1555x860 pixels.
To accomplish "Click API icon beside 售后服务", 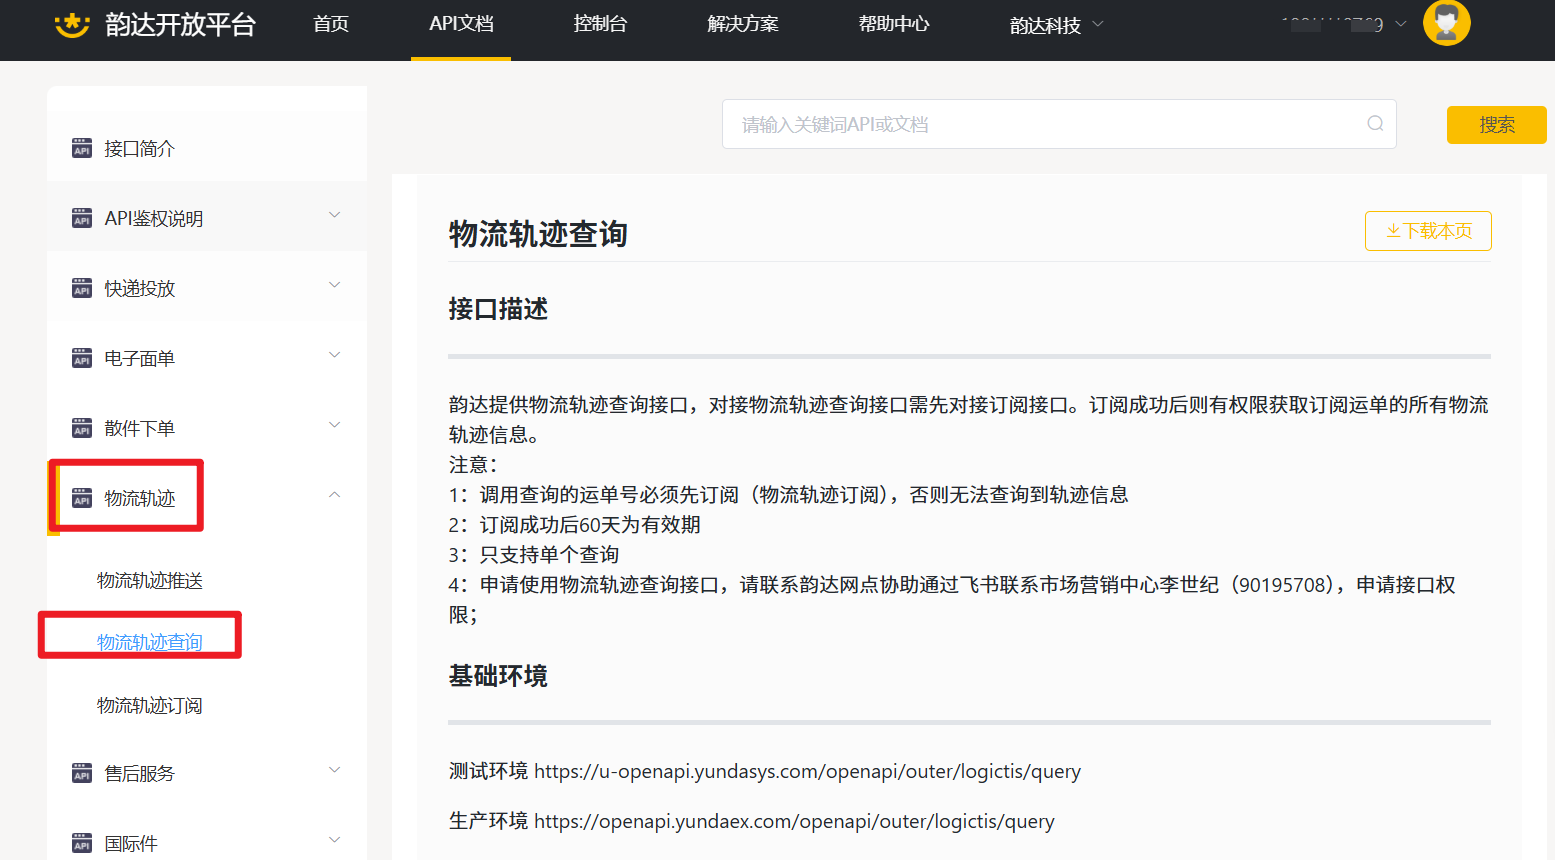I will (x=82, y=773).
